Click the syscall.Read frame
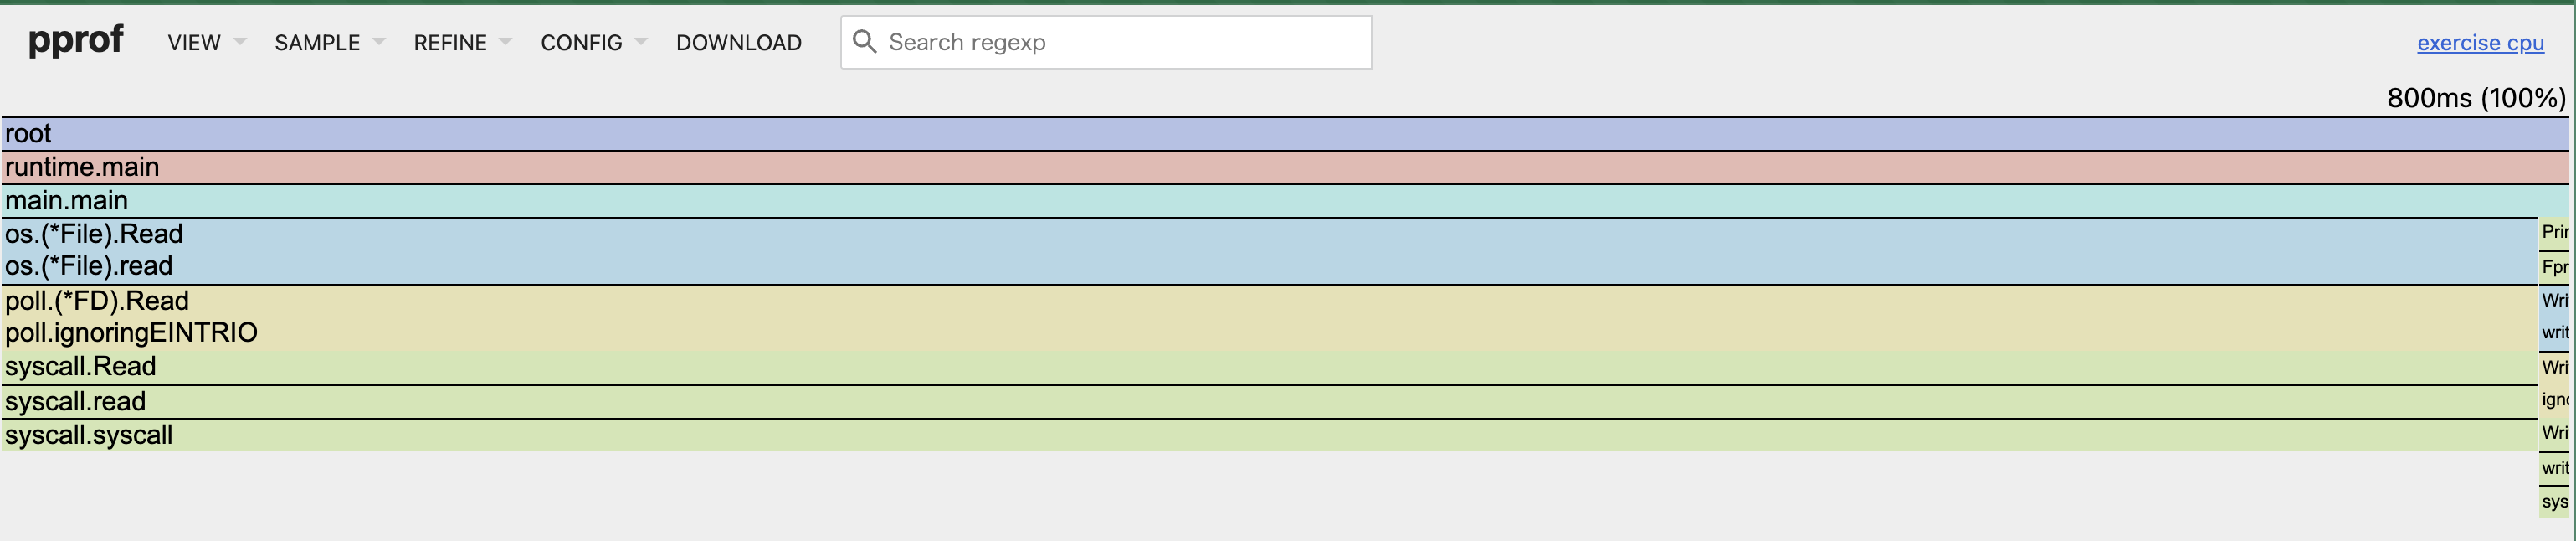This screenshot has height=541, width=2576. tap(1270, 367)
